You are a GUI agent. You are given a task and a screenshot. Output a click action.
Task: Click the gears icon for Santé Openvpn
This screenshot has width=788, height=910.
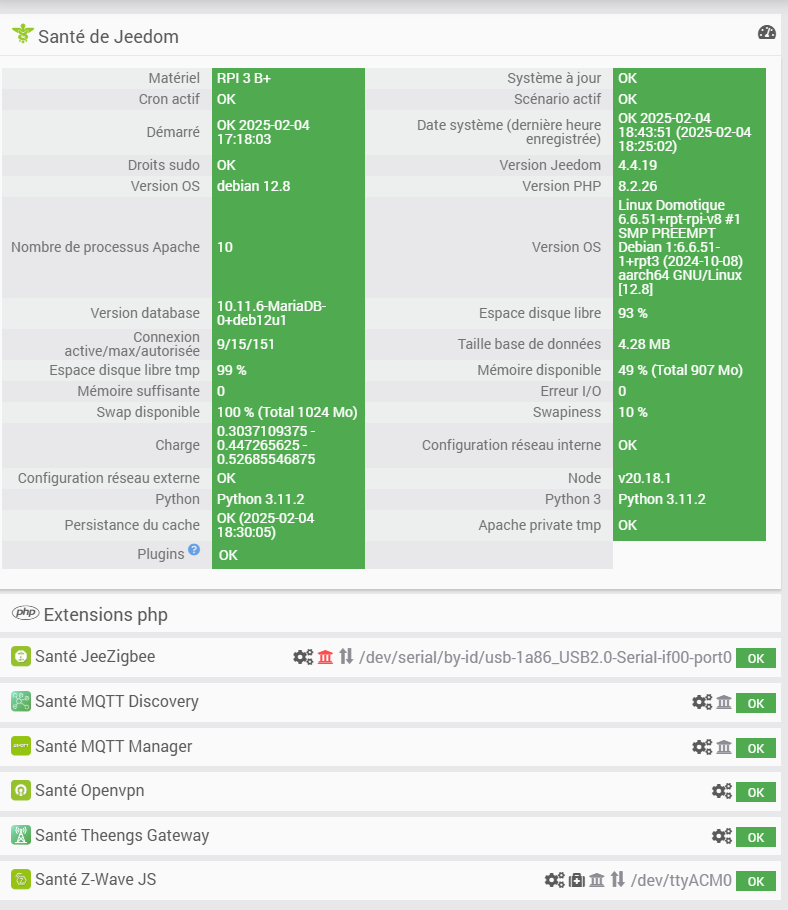pyautogui.click(x=722, y=791)
